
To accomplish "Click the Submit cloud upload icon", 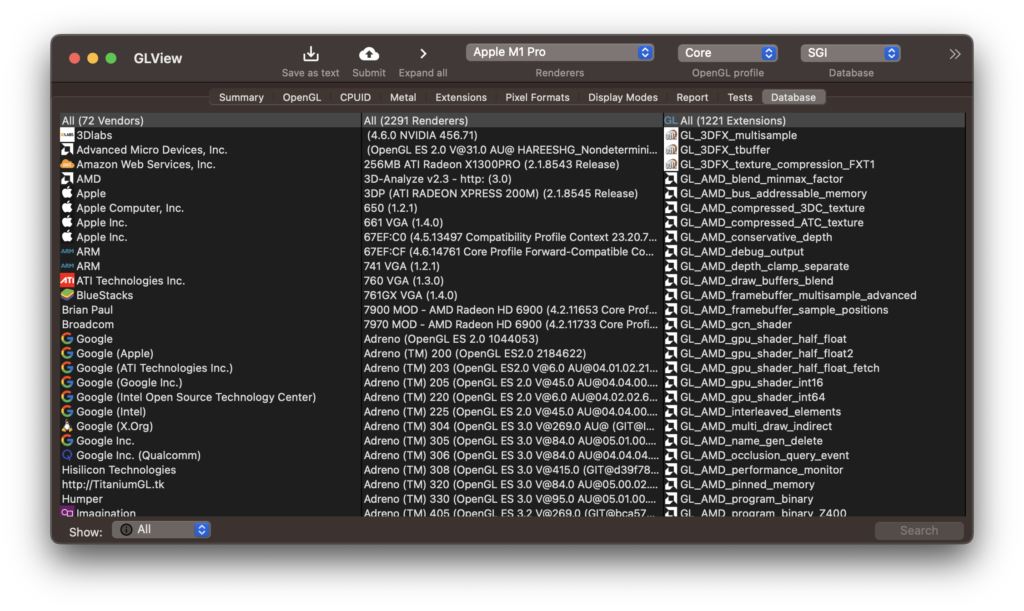I will [x=369, y=54].
